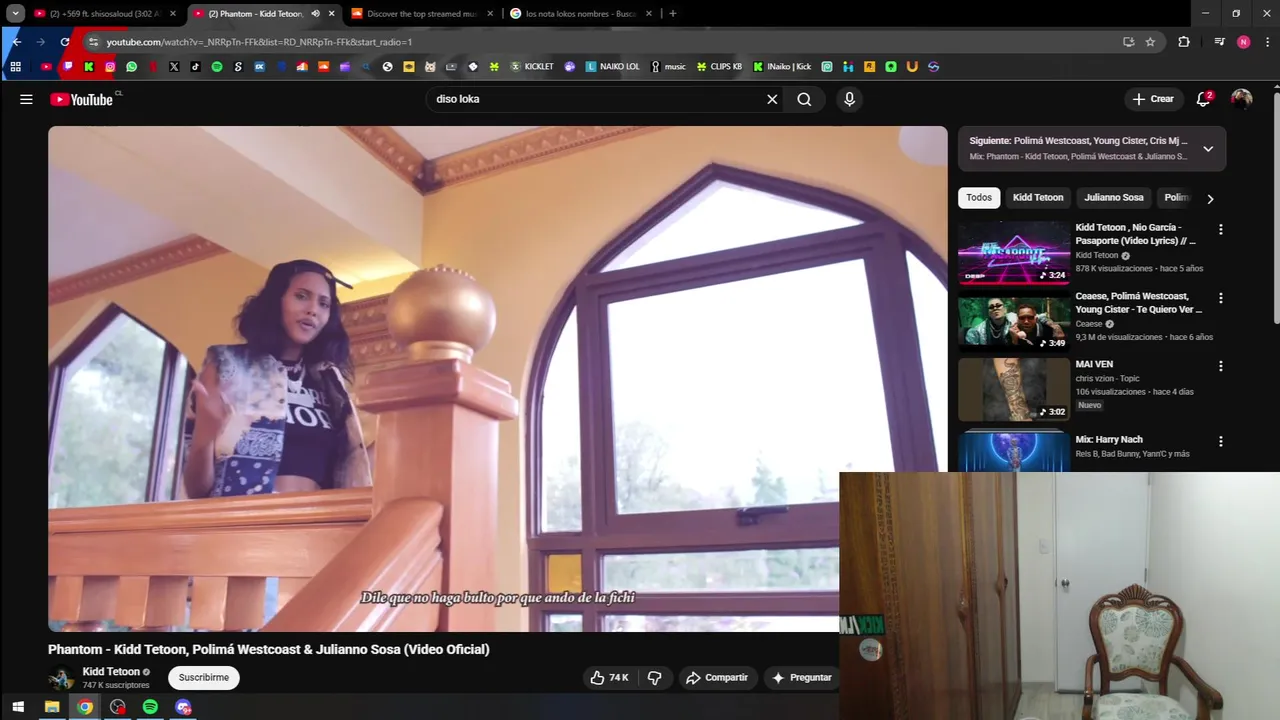Open Spotify from the taskbar

coord(150,707)
